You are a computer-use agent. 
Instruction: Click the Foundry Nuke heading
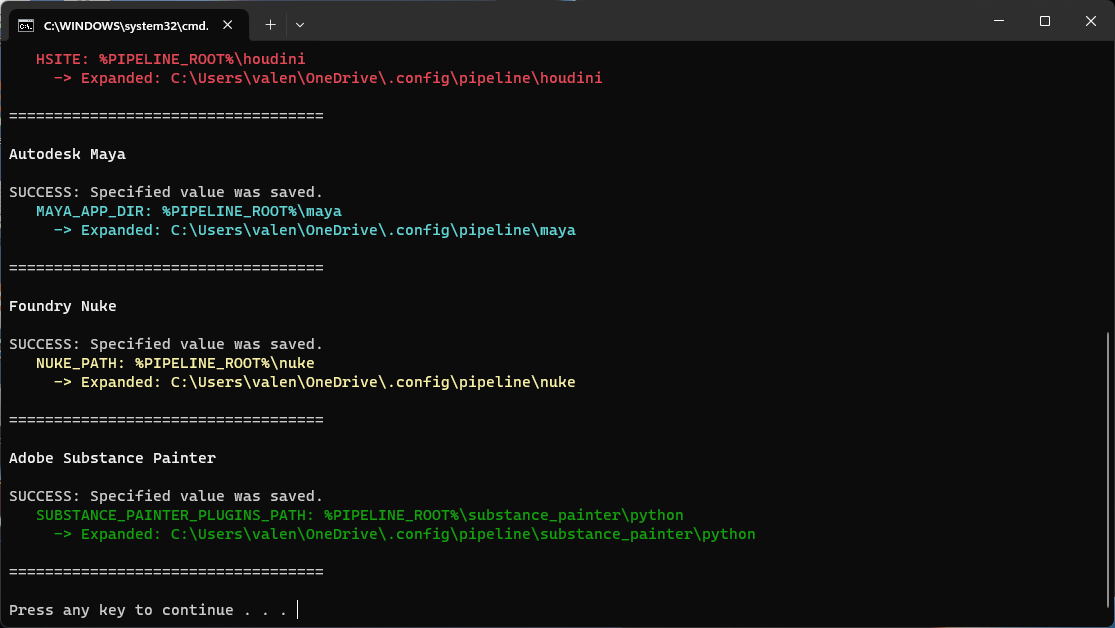tap(63, 306)
